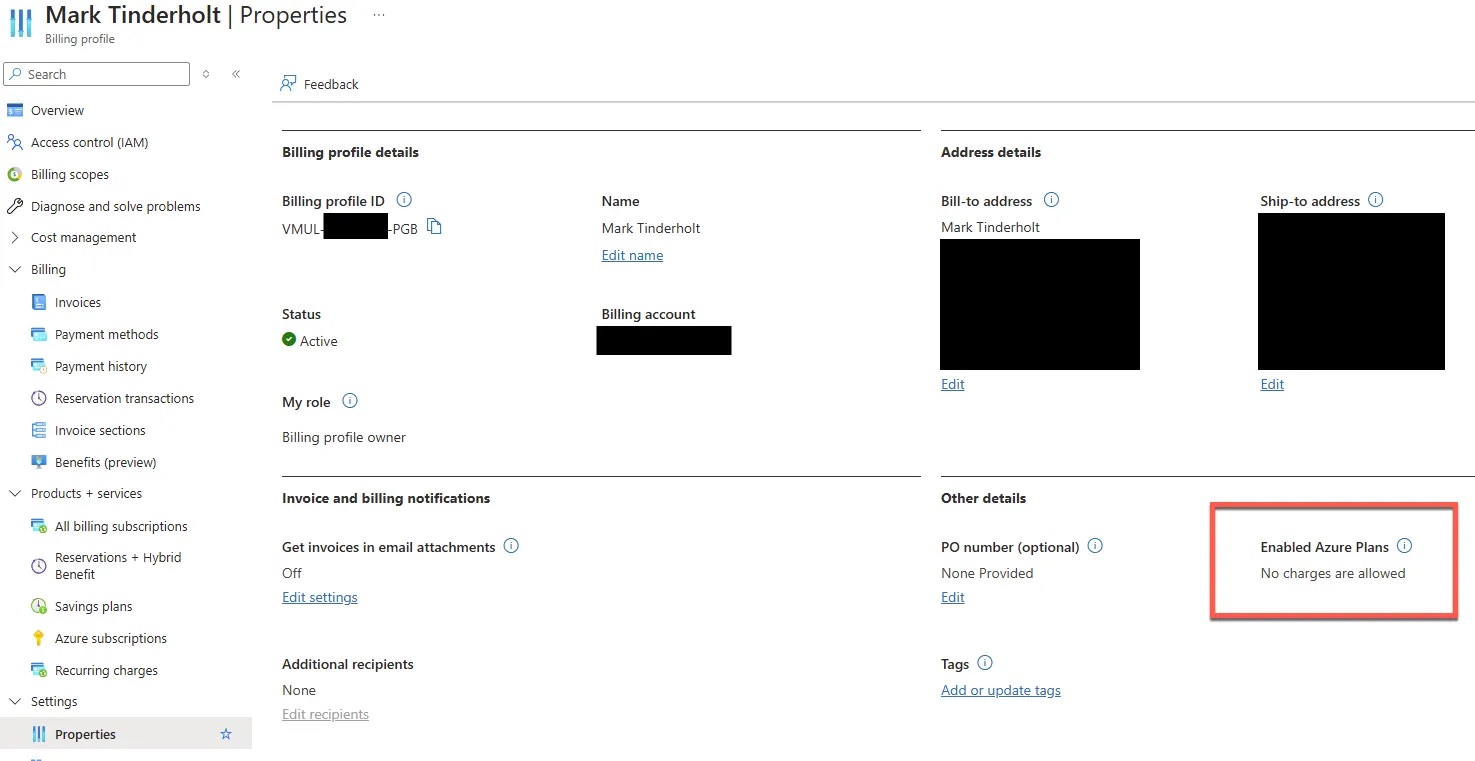Collapse the Products + services section

tap(15, 494)
